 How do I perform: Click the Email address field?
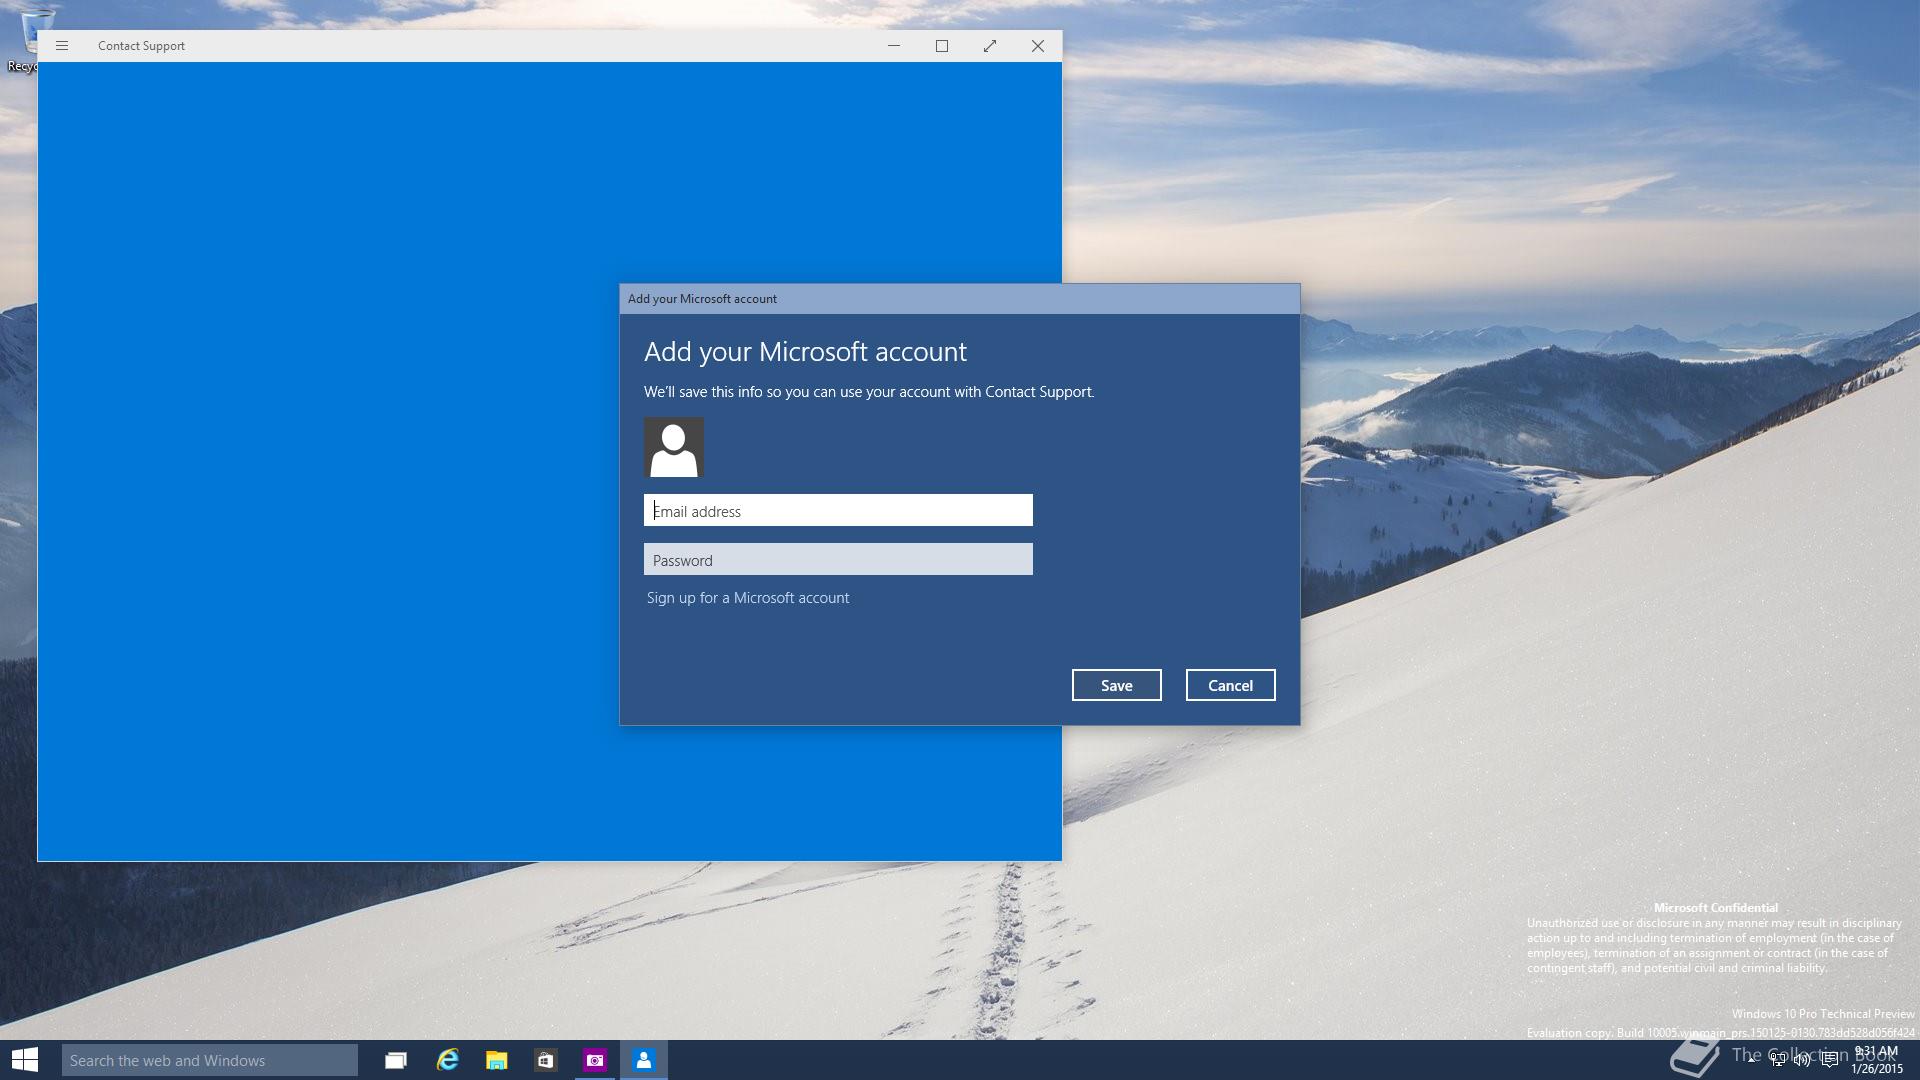coord(838,510)
